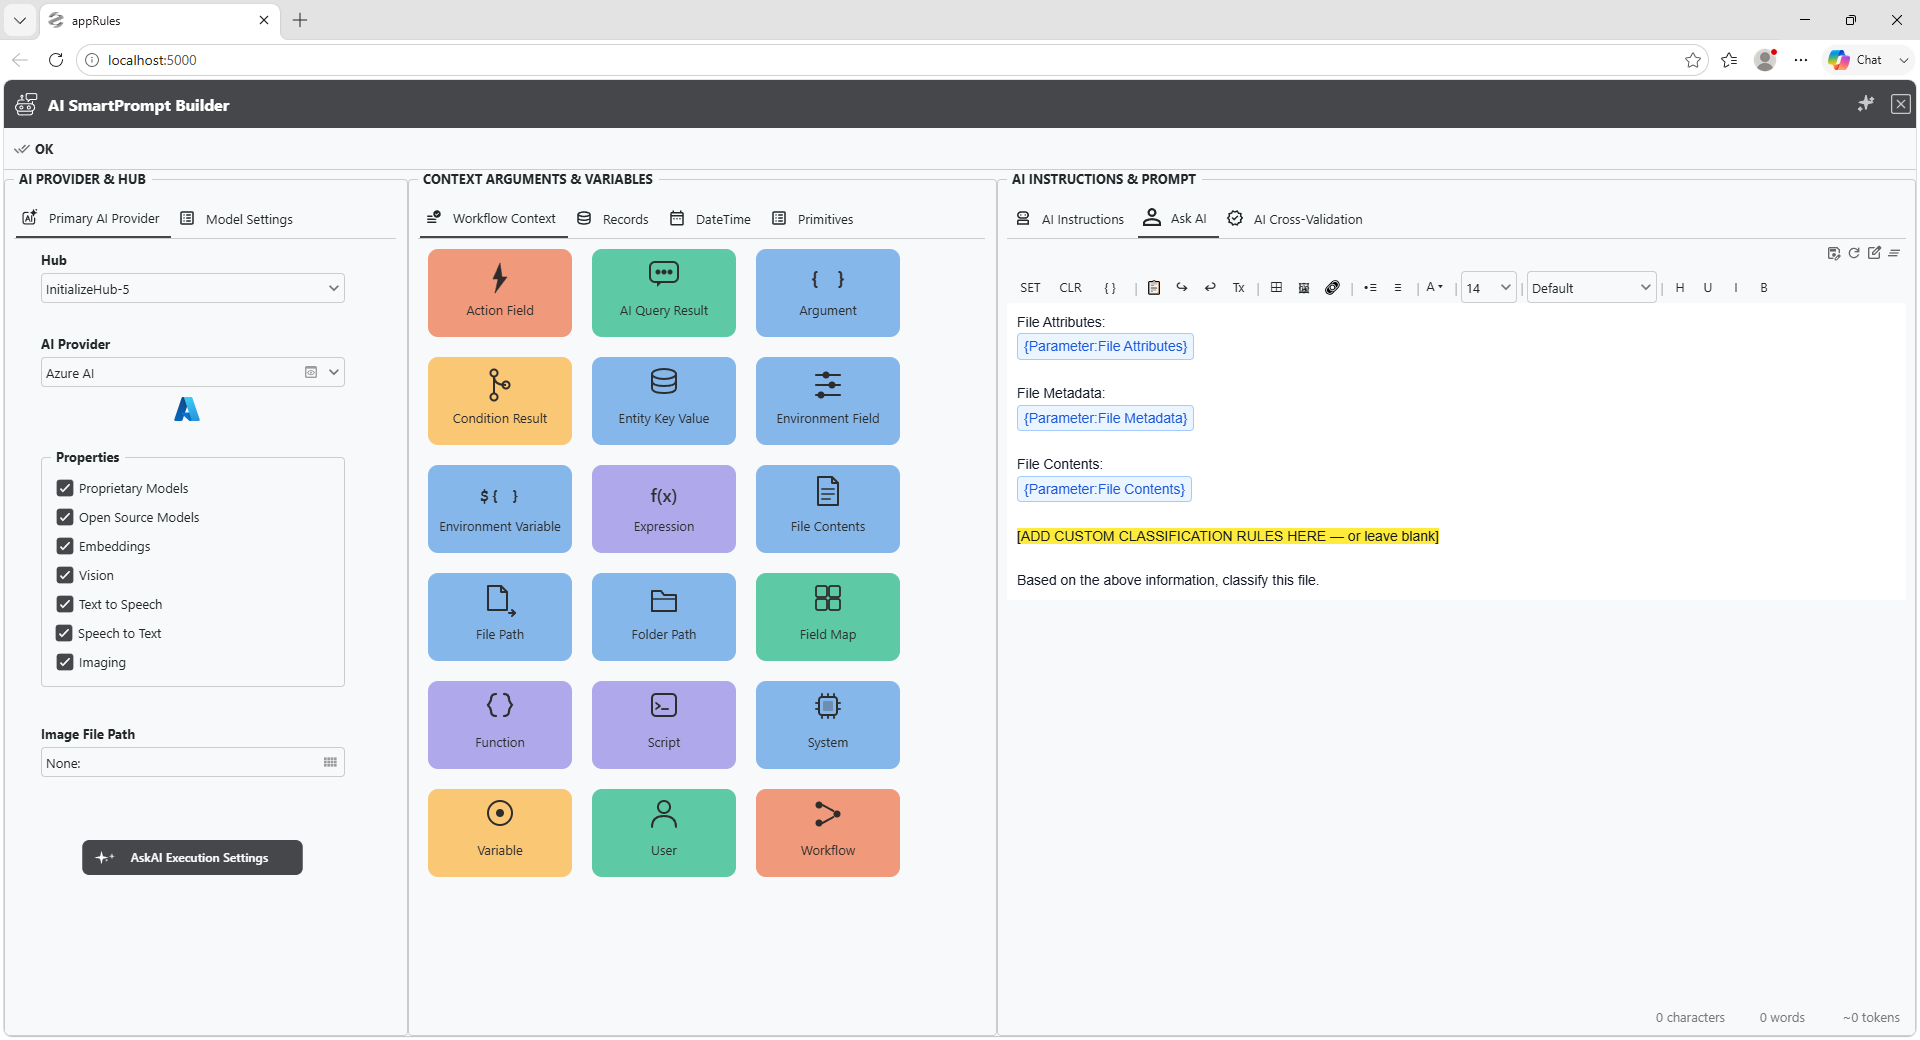Open the Hub dropdown showing InitializeHub-5

193,289
